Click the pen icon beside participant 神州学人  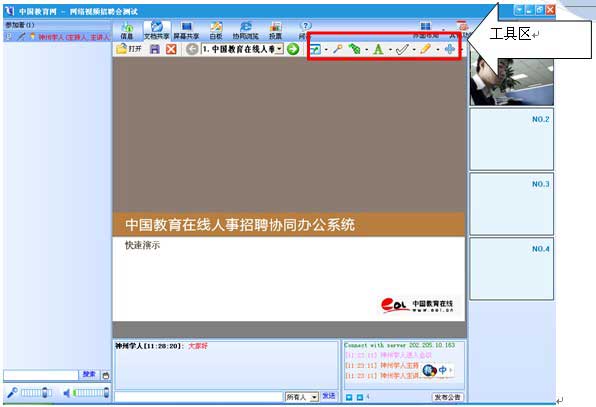point(22,36)
